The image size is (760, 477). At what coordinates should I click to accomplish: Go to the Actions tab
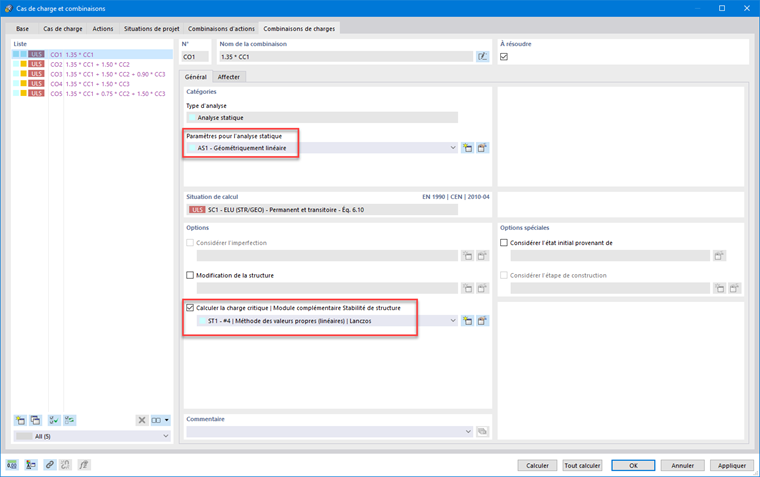point(103,29)
